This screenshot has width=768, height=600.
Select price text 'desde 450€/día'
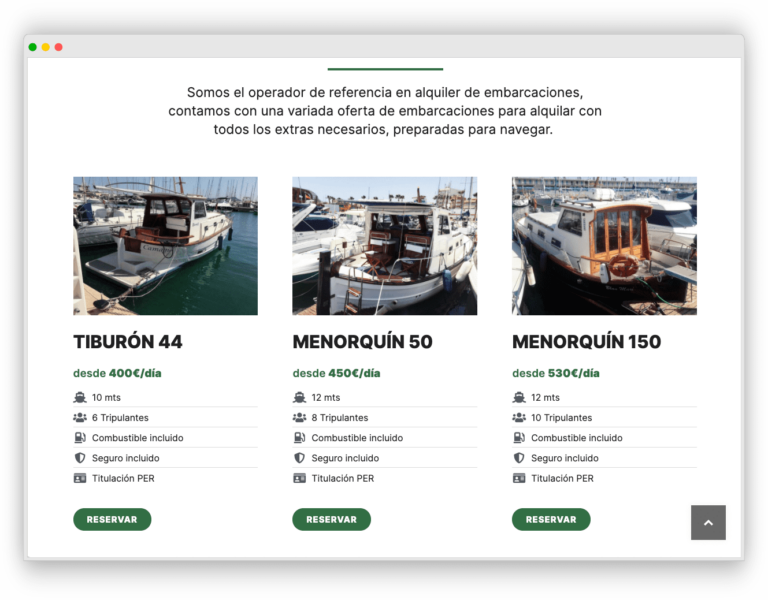pyautogui.click(x=336, y=373)
